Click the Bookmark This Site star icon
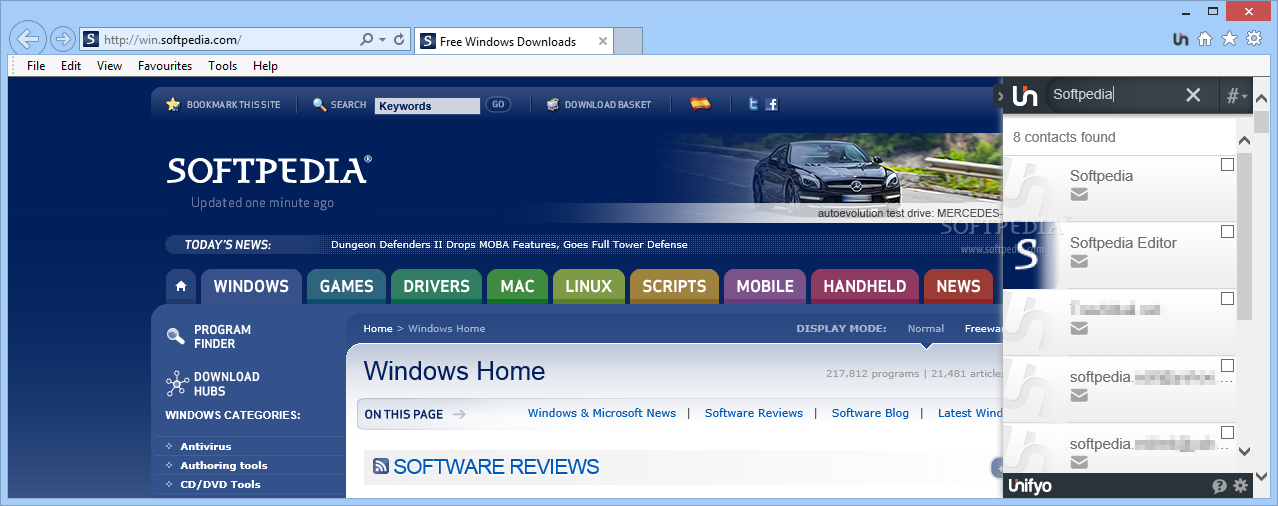 pyautogui.click(x=173, y=104)
